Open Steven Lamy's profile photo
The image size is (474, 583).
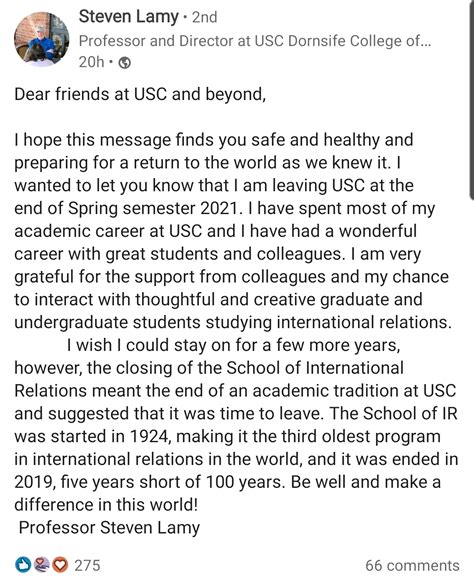click(42, 39)
